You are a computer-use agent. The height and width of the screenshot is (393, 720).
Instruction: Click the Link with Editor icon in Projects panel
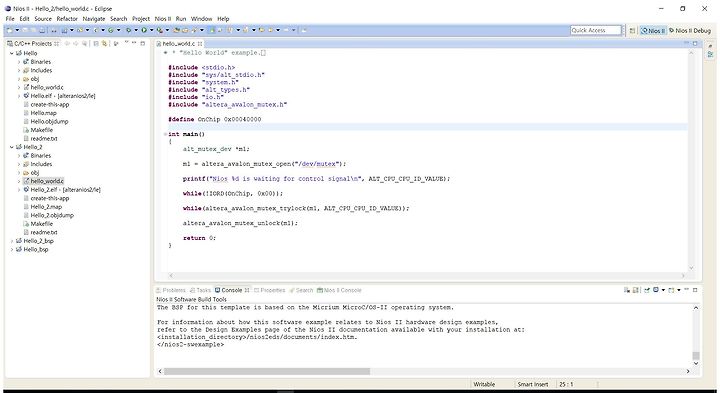104,43
